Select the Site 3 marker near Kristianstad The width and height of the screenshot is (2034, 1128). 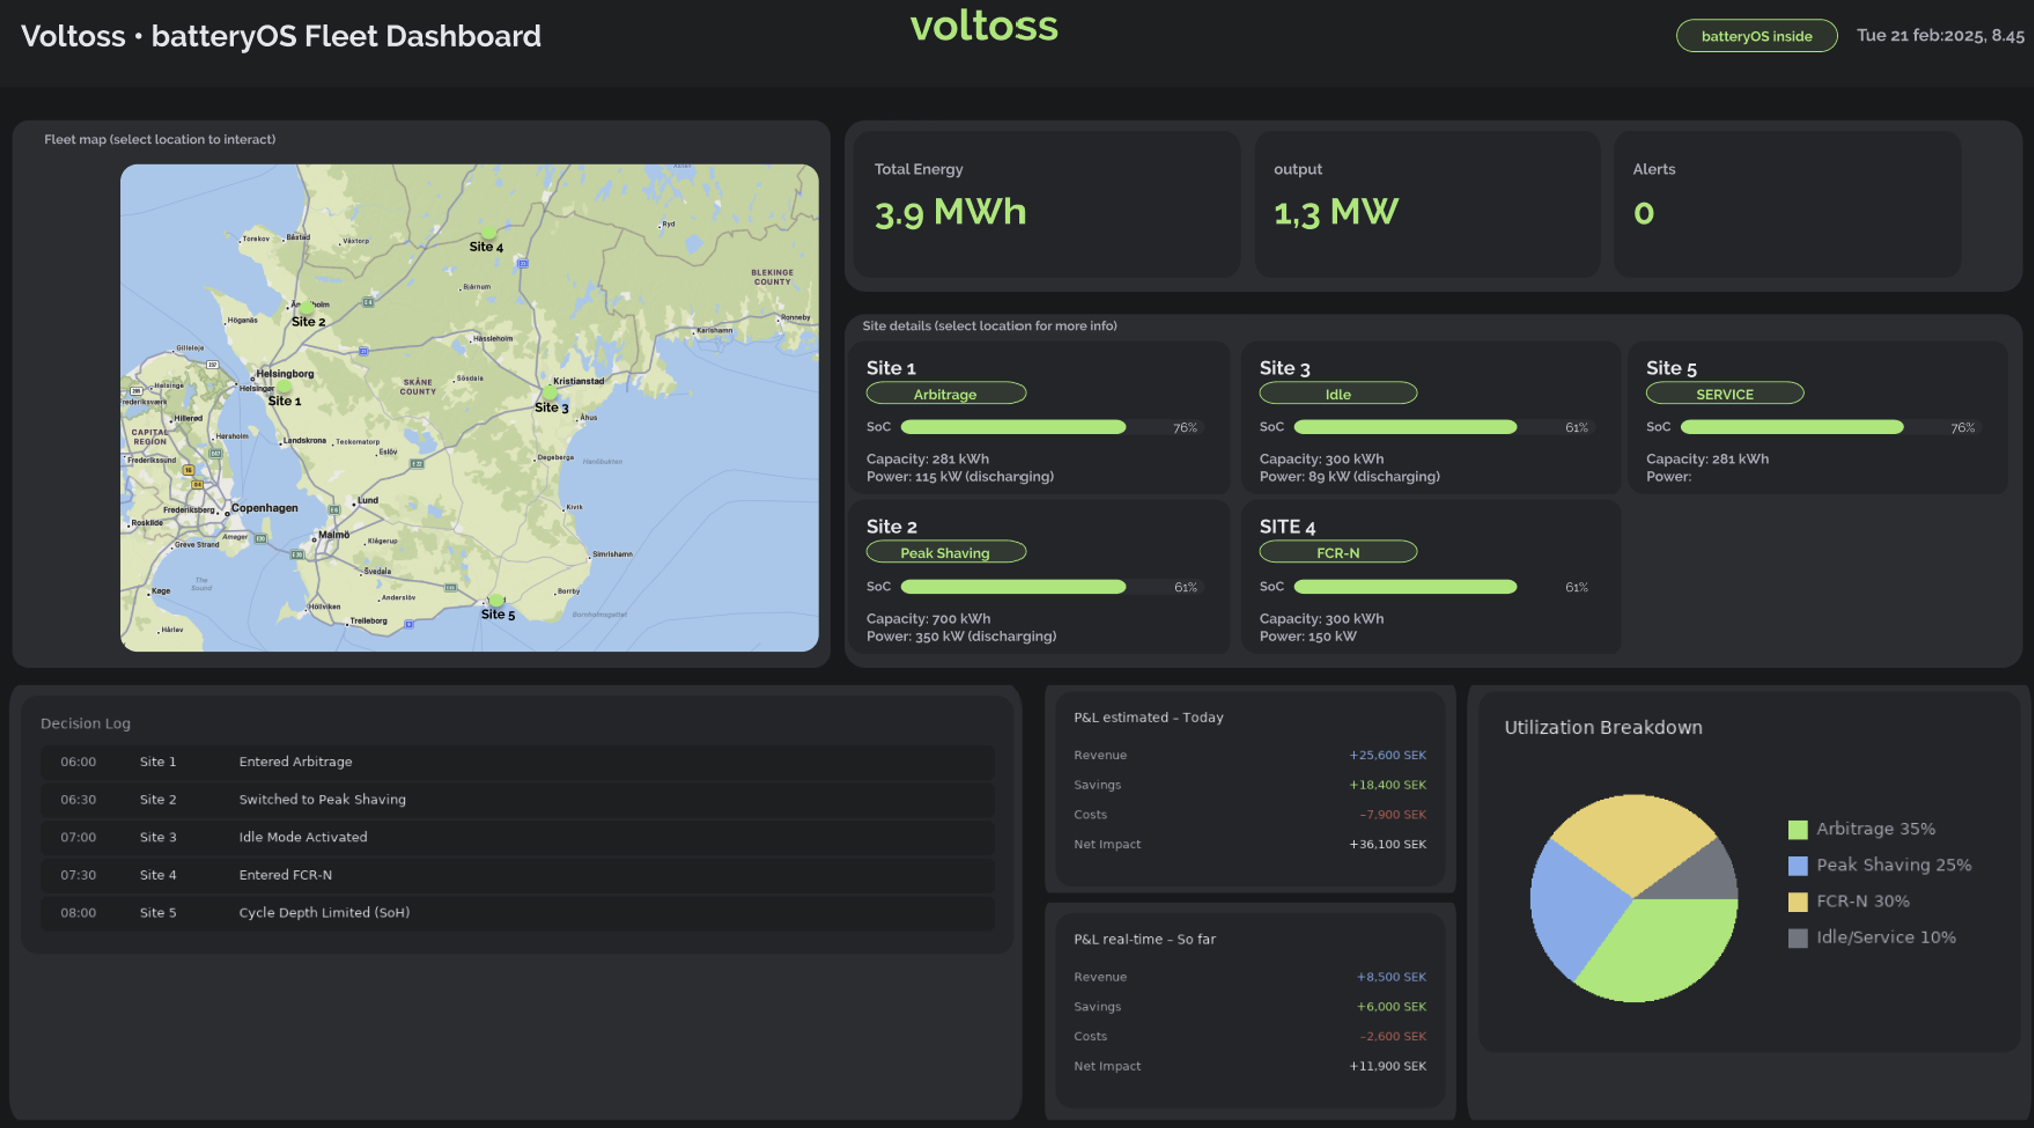pos(550,393)
